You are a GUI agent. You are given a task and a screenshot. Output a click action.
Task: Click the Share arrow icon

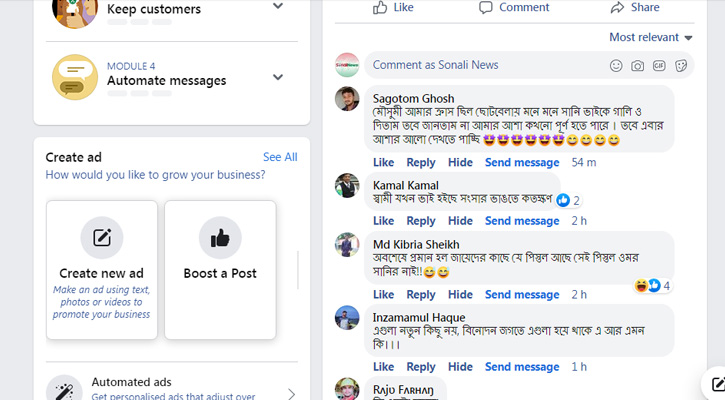tap(617, 7)
